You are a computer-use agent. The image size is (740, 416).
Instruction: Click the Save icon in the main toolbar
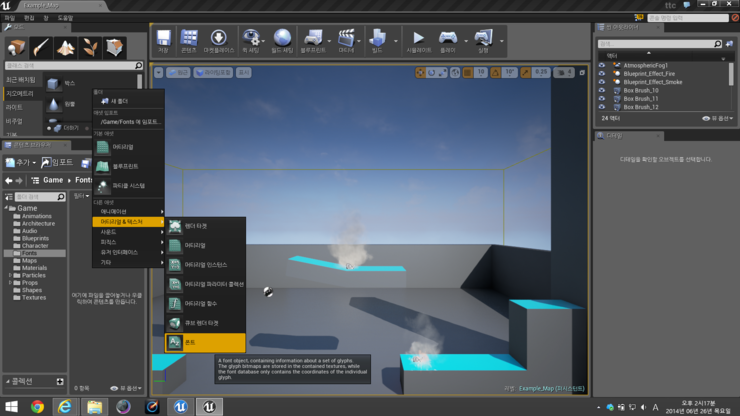163,41
